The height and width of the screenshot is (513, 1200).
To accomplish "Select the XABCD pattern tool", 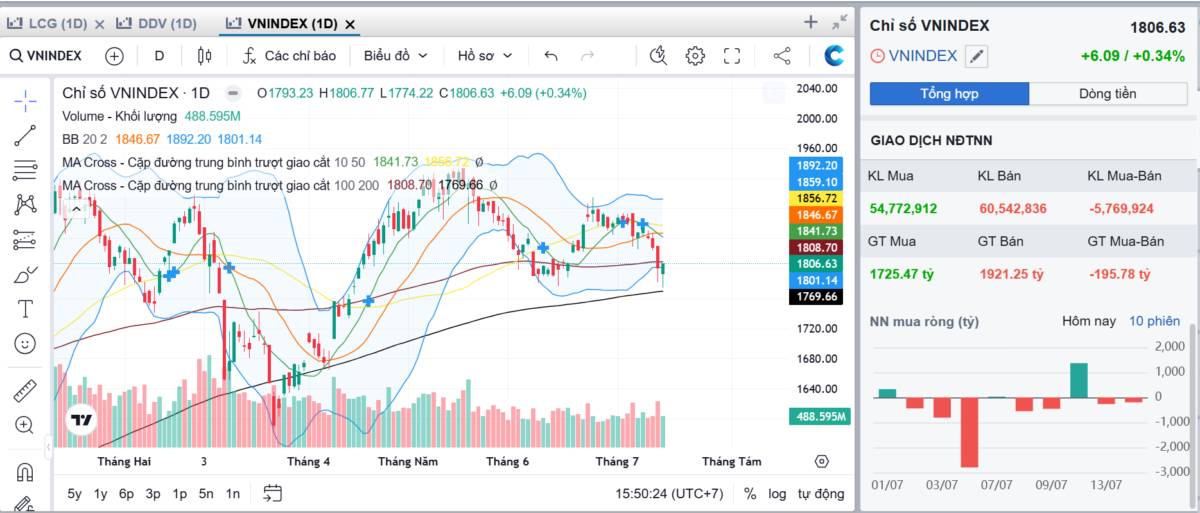I will [x=25, y=205].
